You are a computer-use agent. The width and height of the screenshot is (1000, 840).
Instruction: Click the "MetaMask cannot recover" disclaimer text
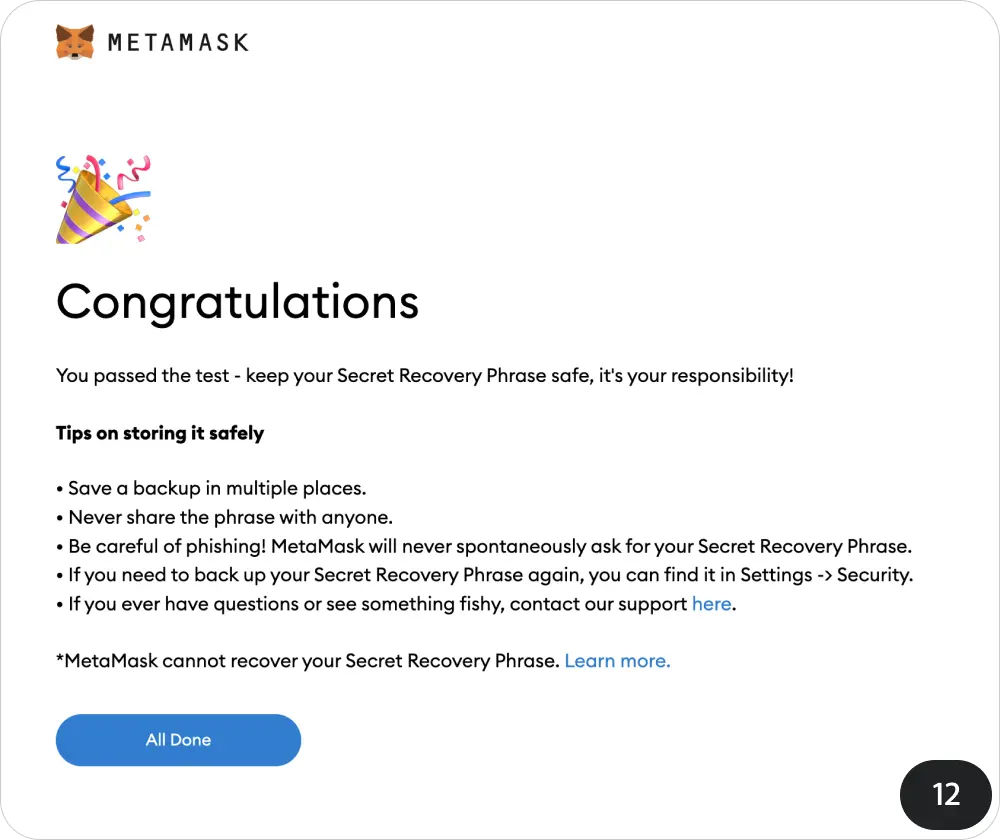pyautogui.click(x=307, y=661)
